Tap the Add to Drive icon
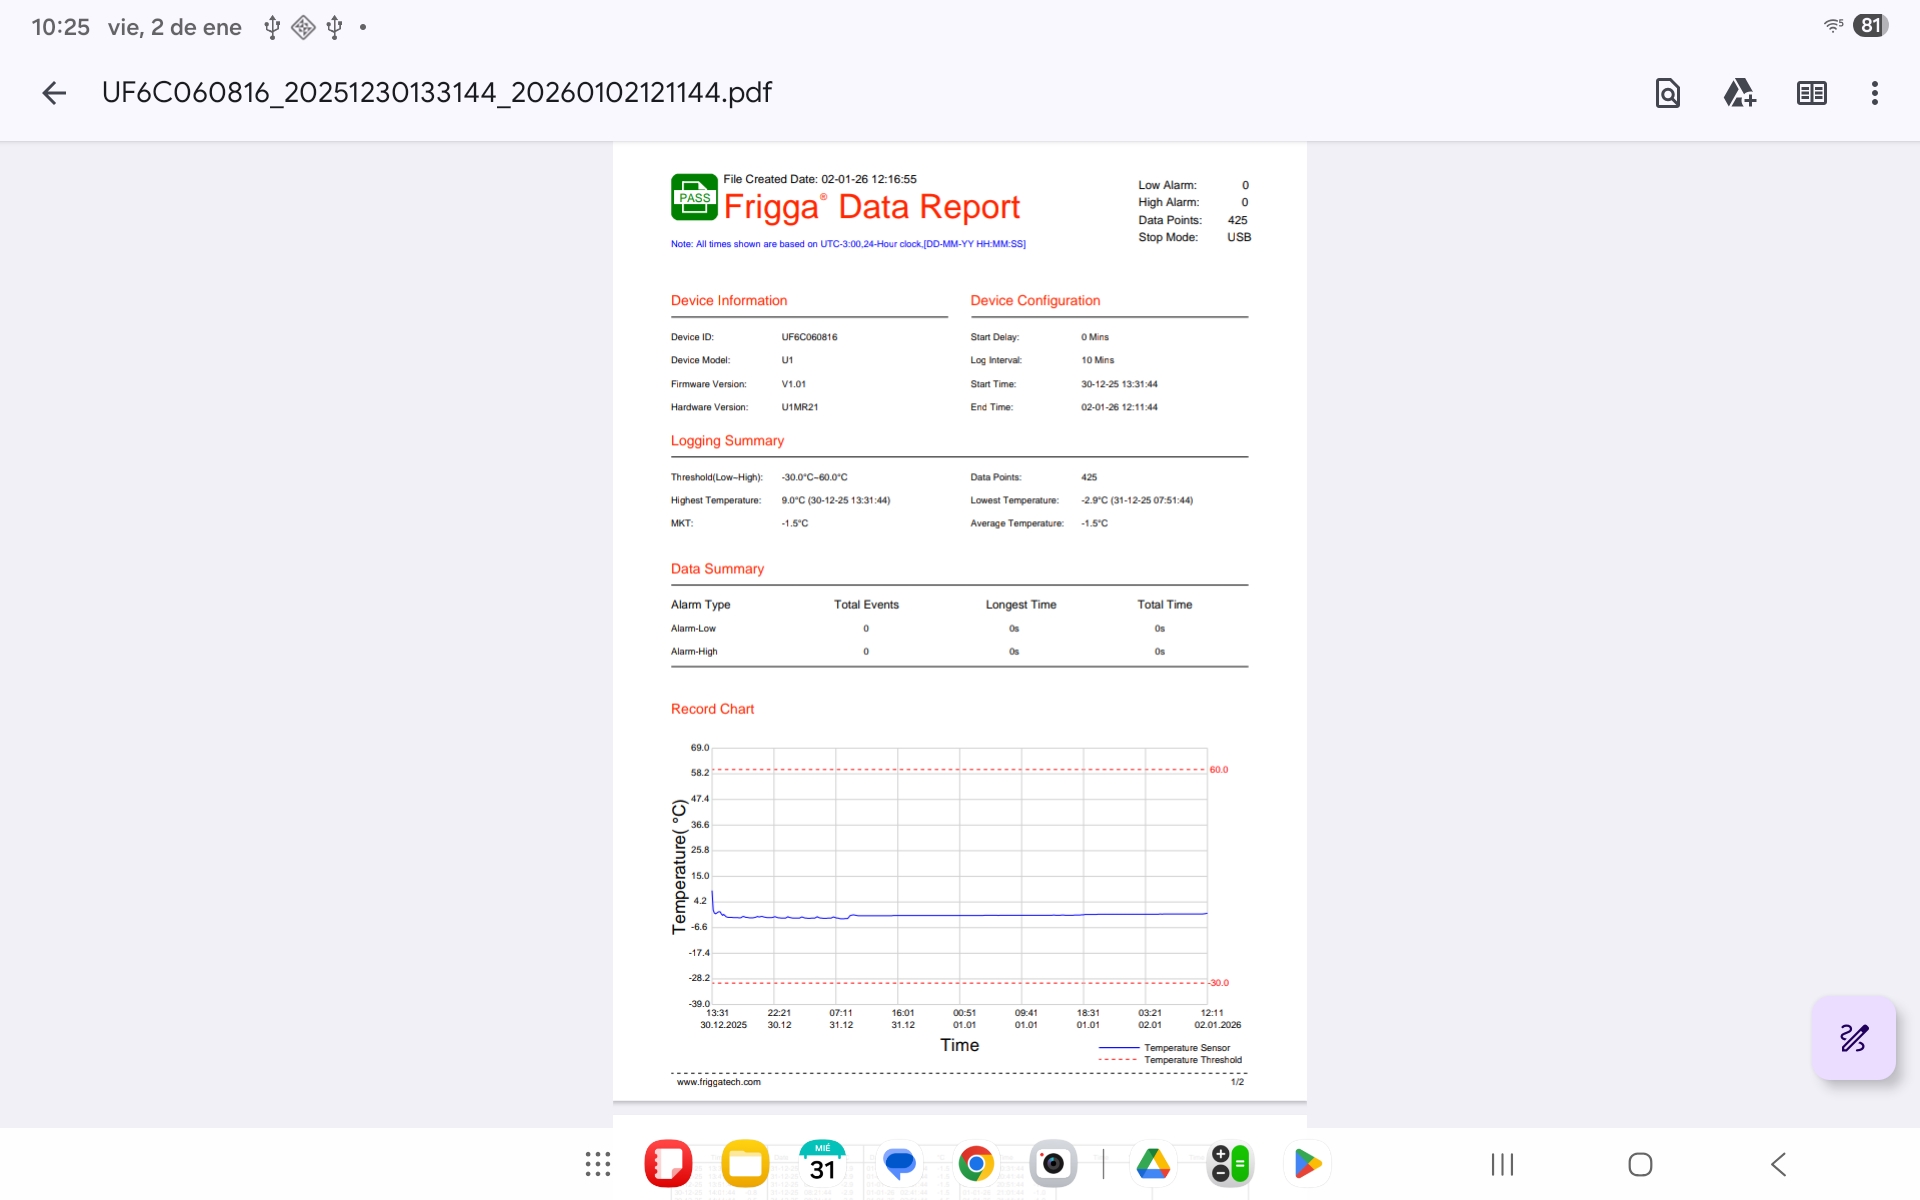1920x1200 pixels. tap(1739, 93)
